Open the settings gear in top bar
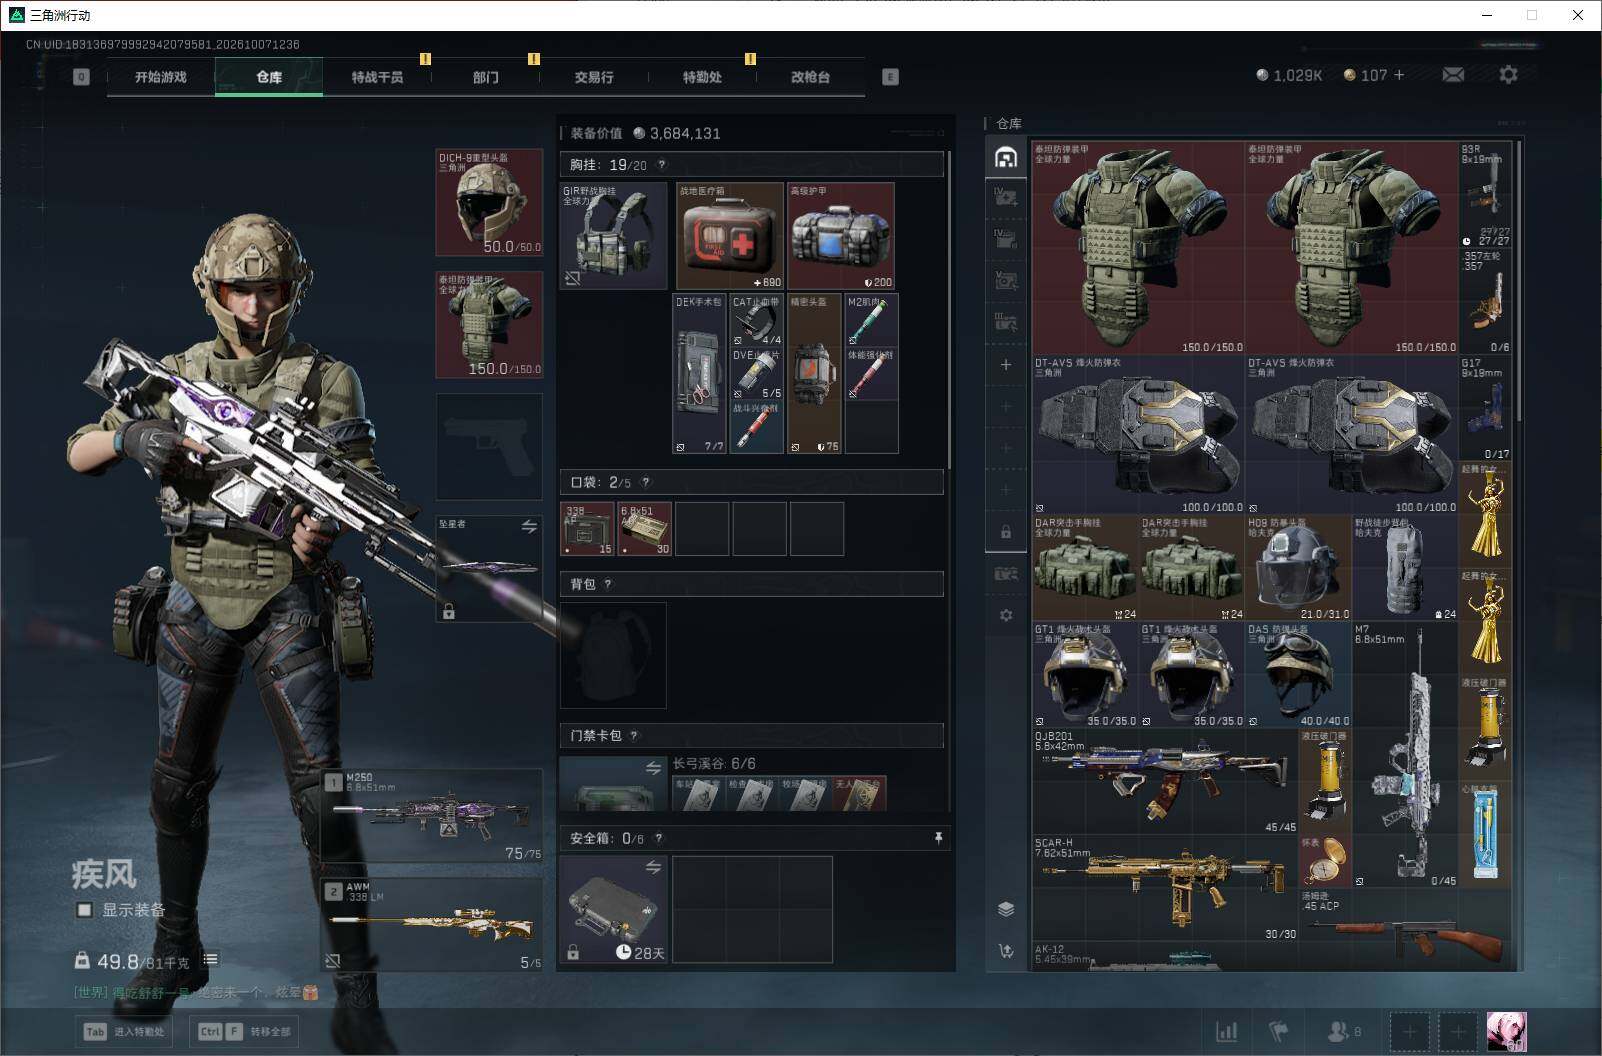 click(1508, 75)
